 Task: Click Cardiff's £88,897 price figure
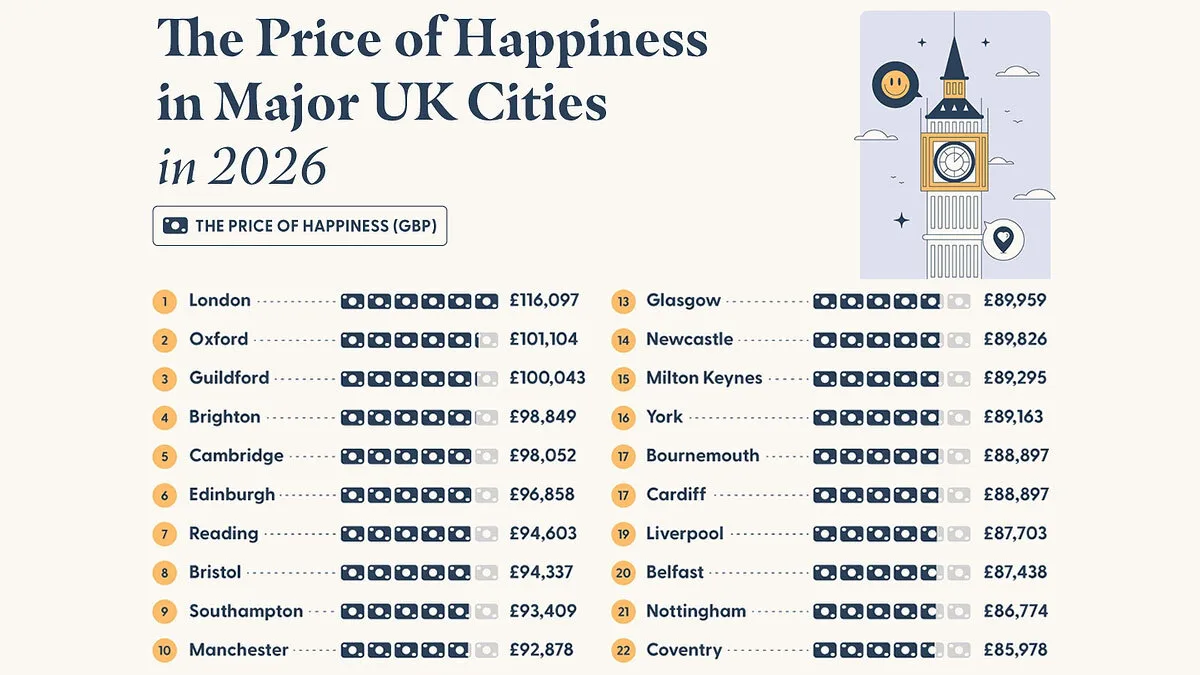point(1015,494)
